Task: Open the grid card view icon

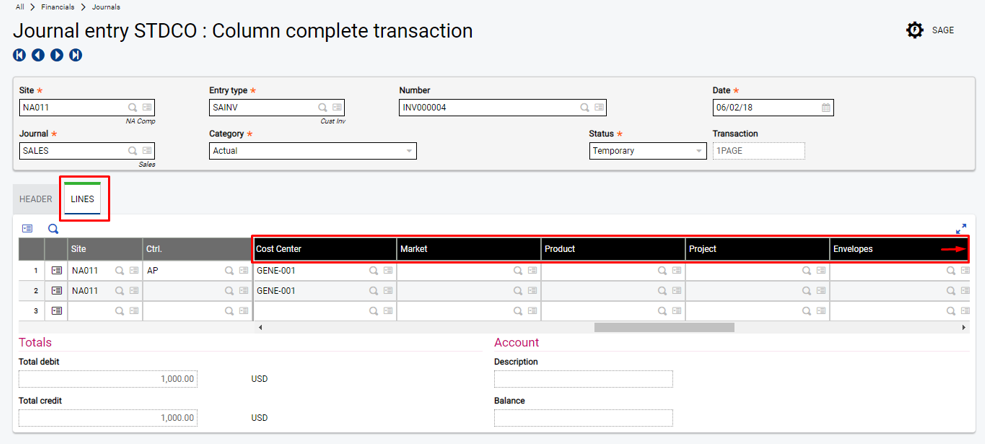Action: coord(28,229)
